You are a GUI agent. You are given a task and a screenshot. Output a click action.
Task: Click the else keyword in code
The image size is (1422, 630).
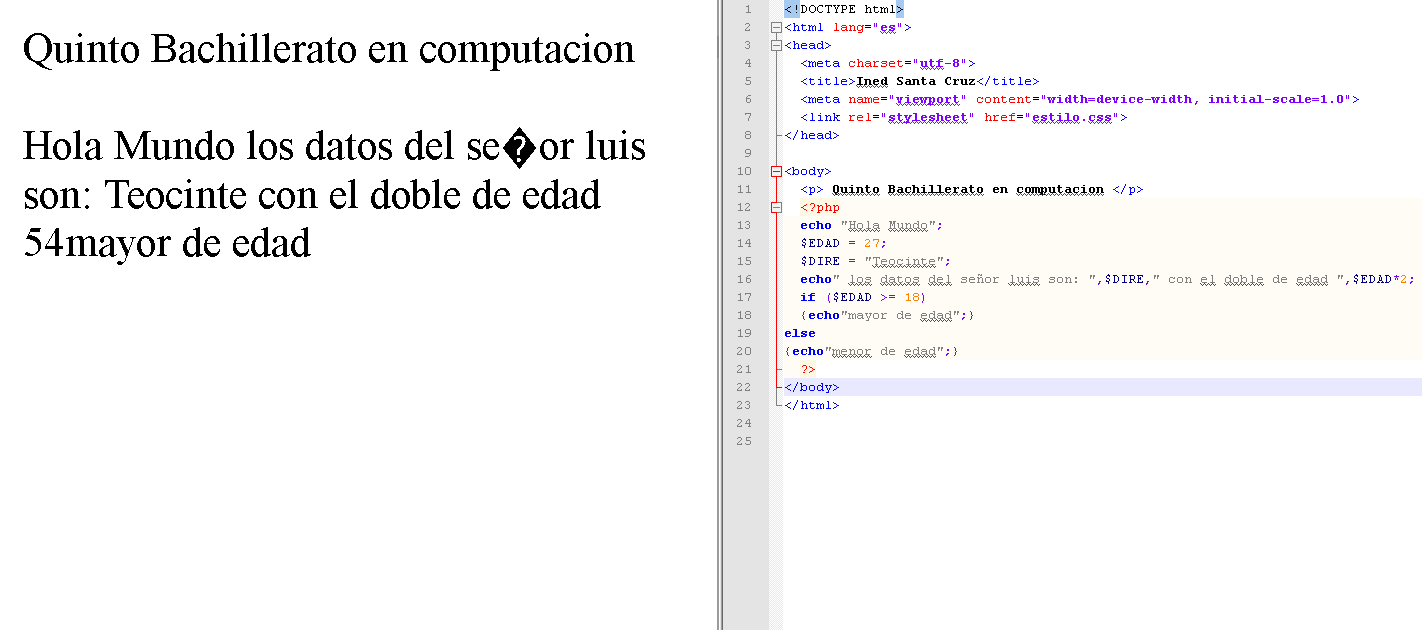[800, 334]
